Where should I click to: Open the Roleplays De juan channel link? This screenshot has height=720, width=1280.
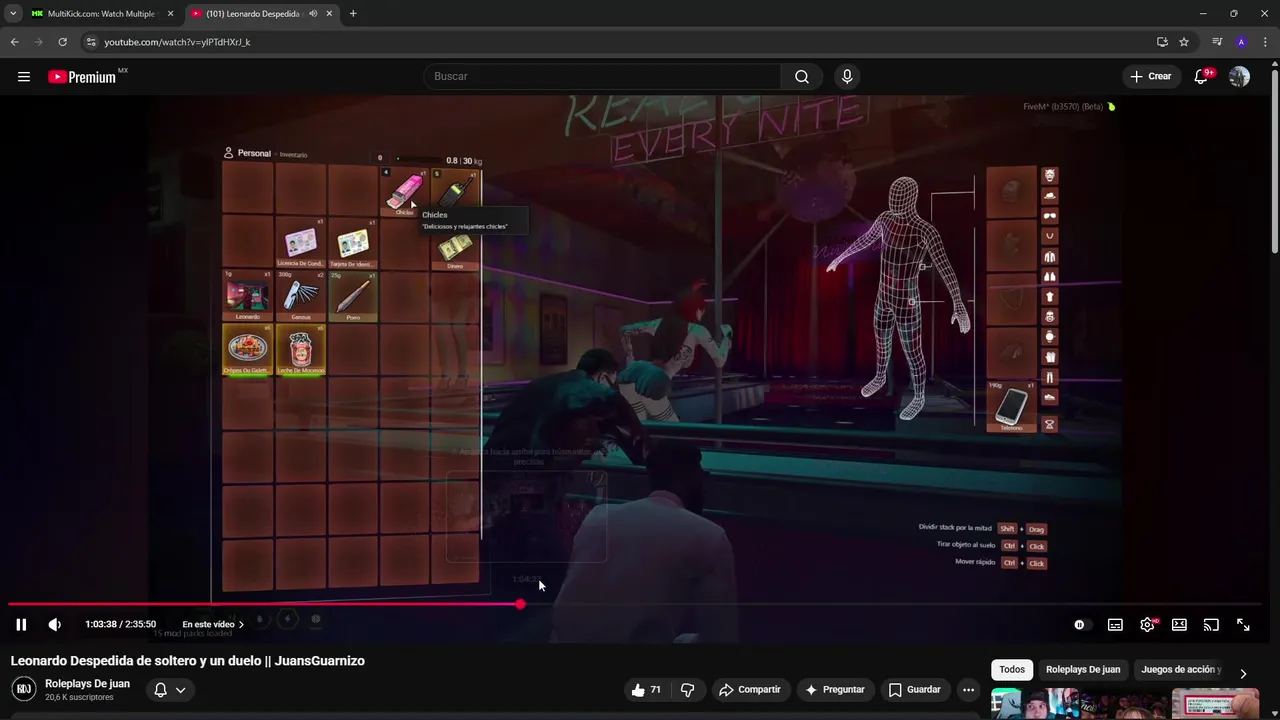click(87, 684)
